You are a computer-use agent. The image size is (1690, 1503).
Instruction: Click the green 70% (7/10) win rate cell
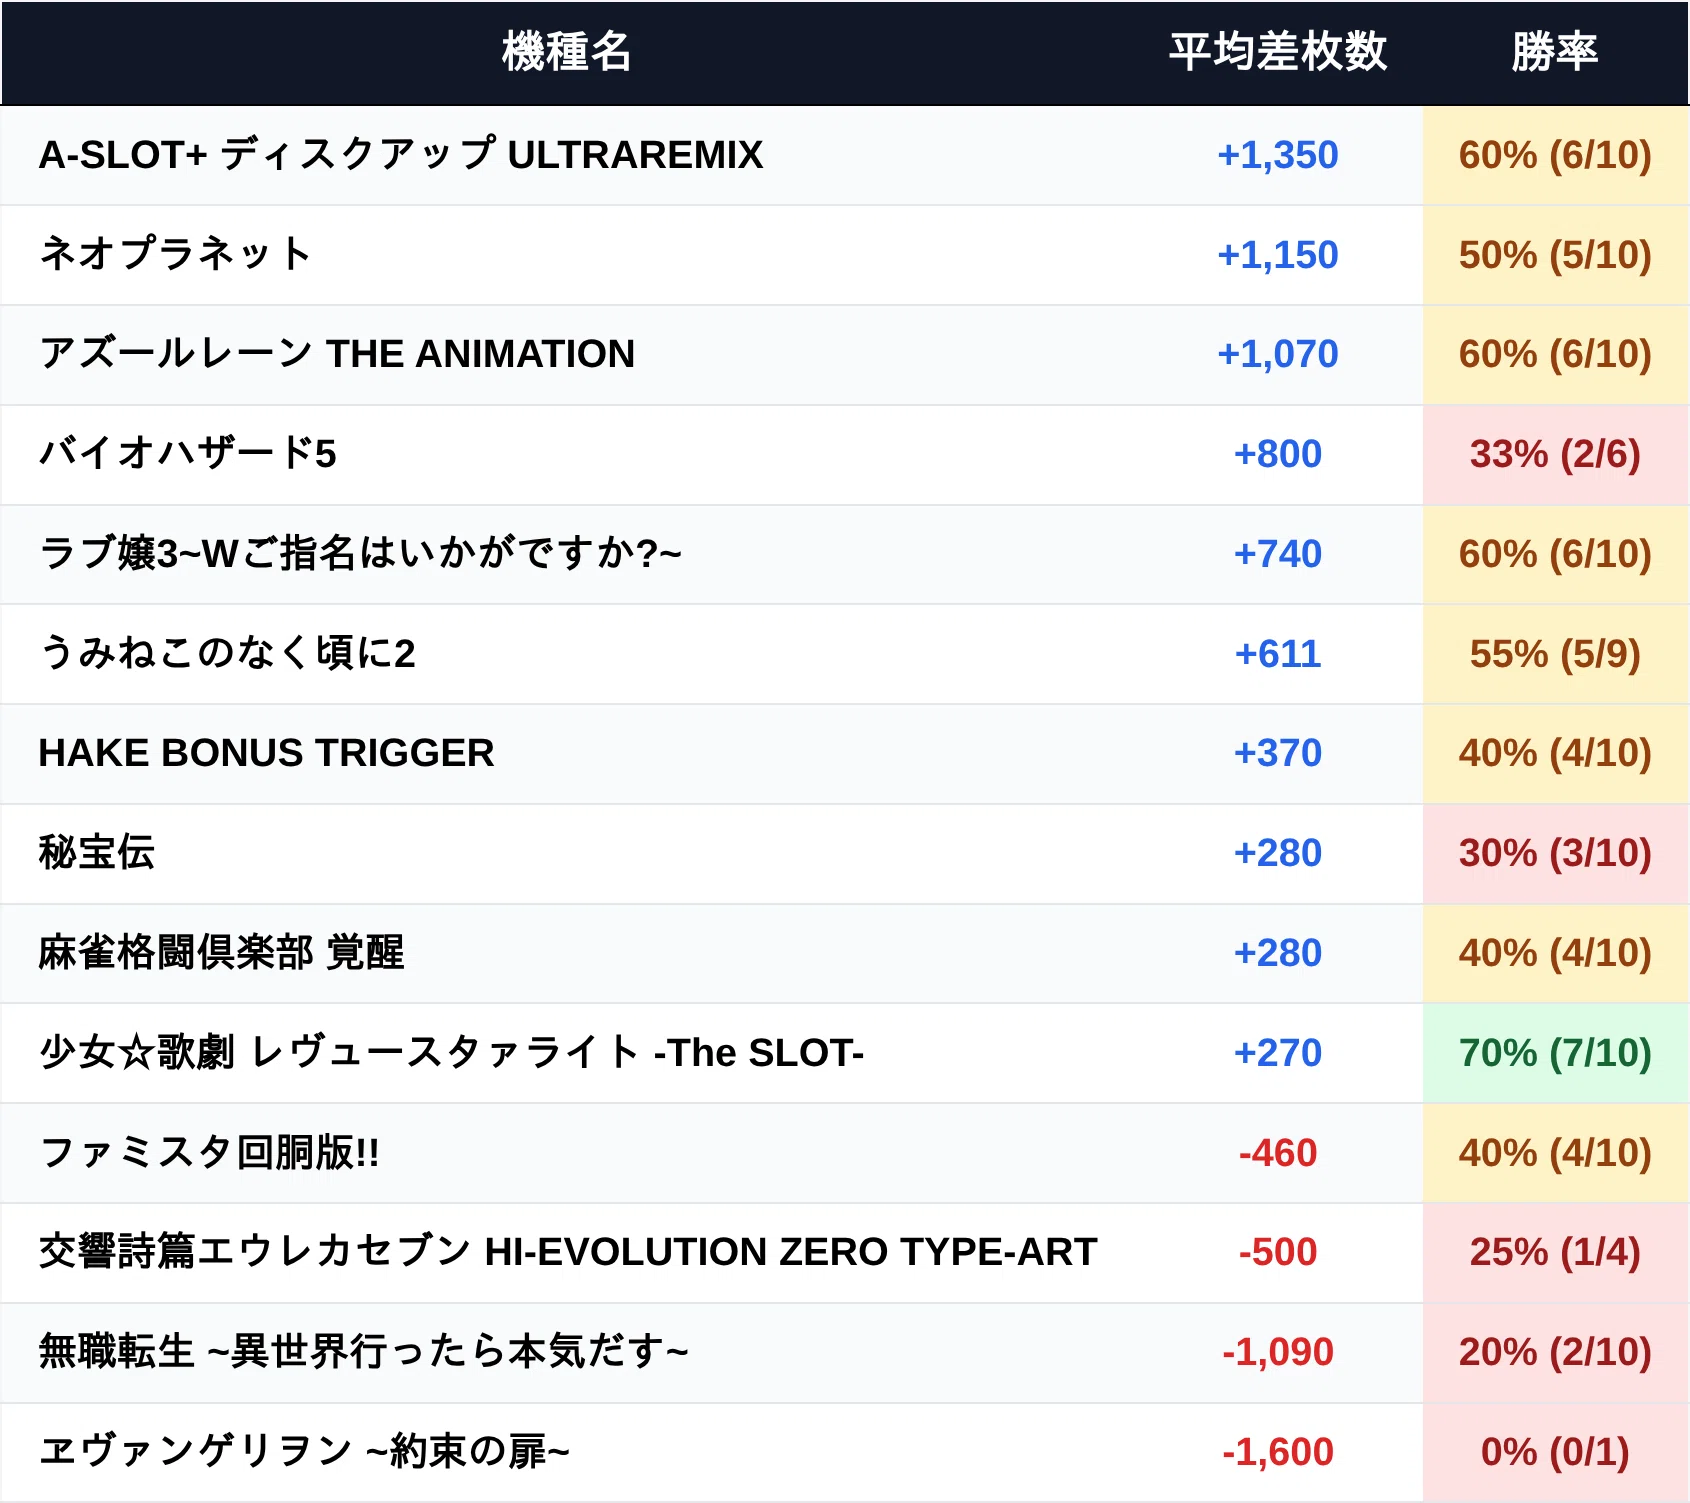[x=1556, y=1053]
